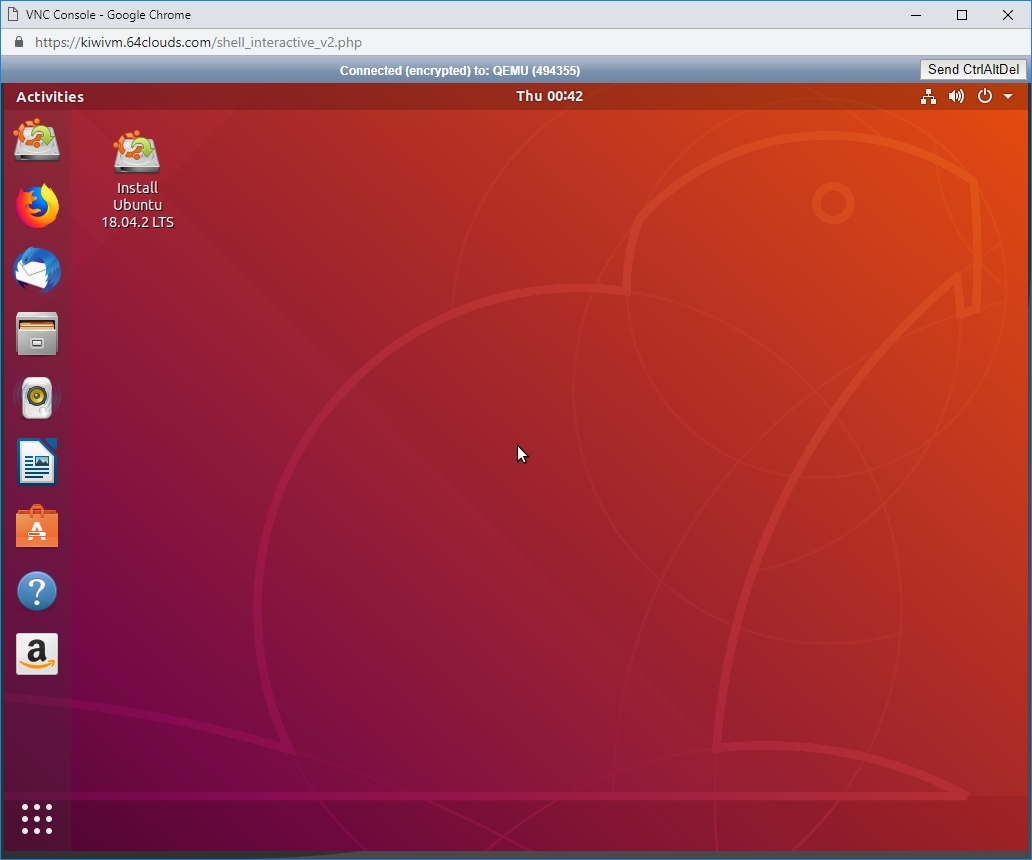Click the kiwivm.64clouds.com address bar URL

click(x=198, y=43)
